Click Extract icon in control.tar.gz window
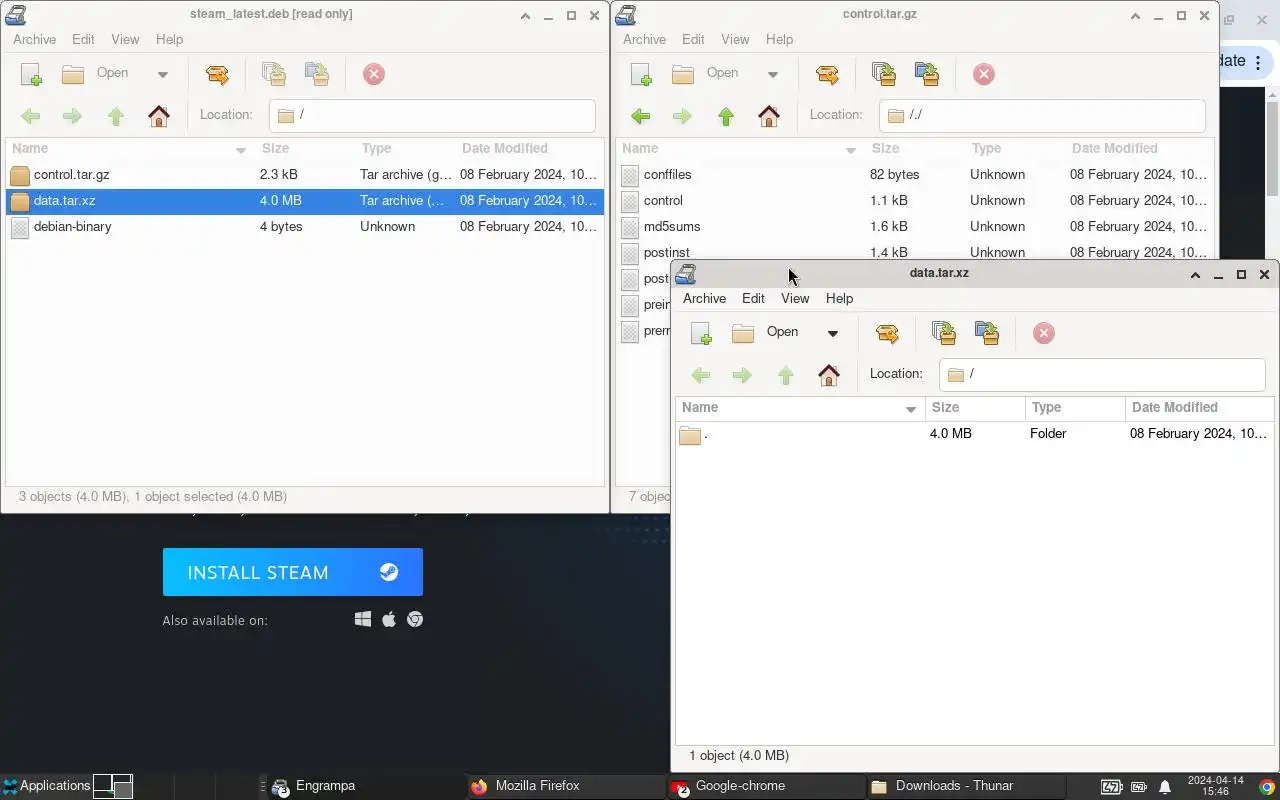The image size is (1280, 800). click(827, 74)
